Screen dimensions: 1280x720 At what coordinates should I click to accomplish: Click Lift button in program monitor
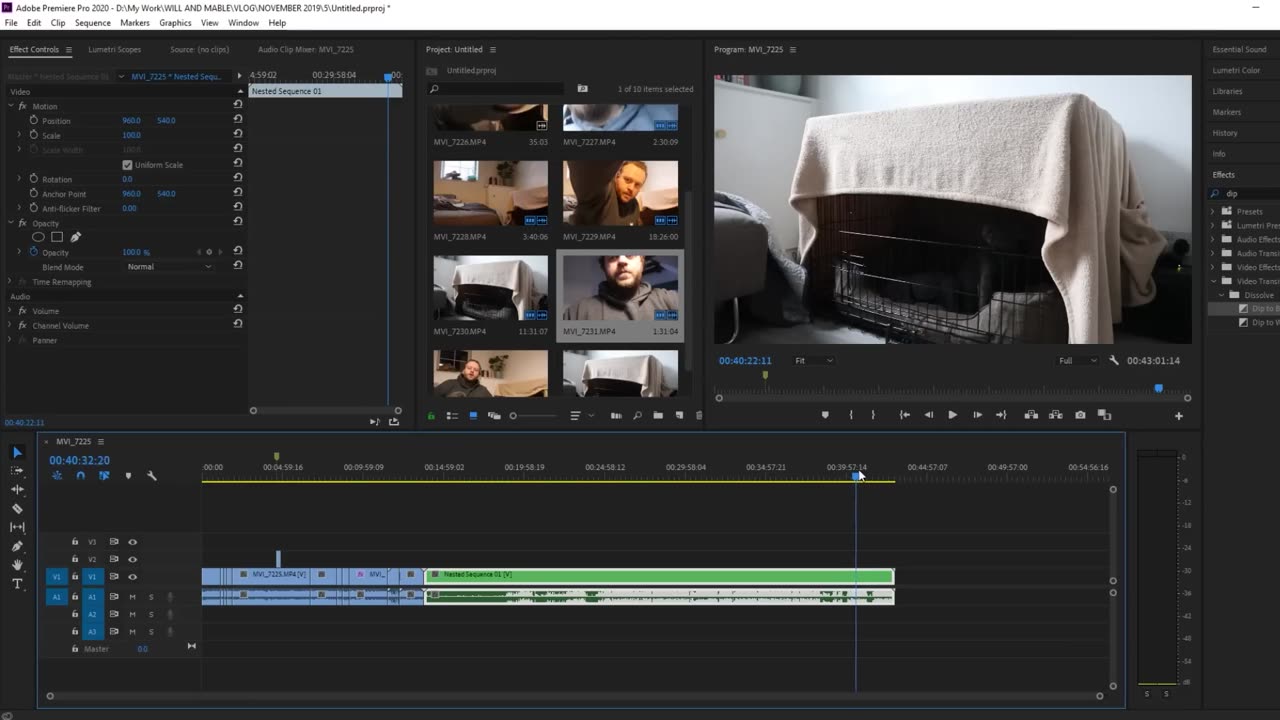[x=1031, y=415]
